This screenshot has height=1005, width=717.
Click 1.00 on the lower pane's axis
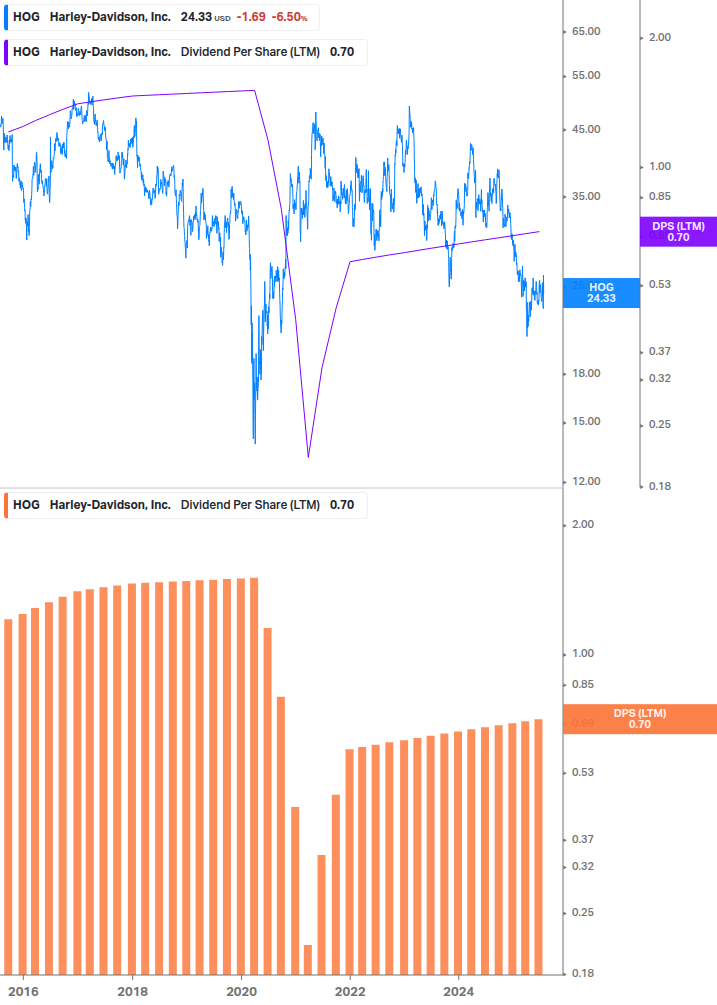coord(583,654)
